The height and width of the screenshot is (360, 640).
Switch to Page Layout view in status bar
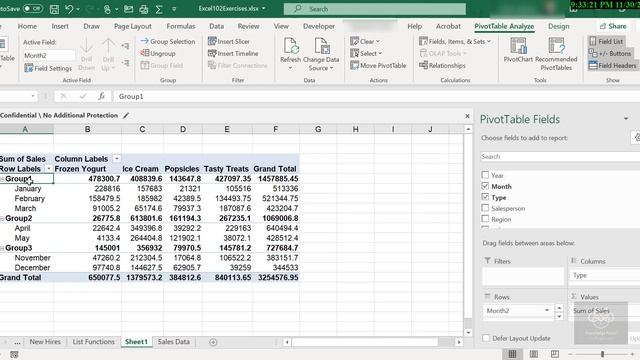[x=533, y=354]
